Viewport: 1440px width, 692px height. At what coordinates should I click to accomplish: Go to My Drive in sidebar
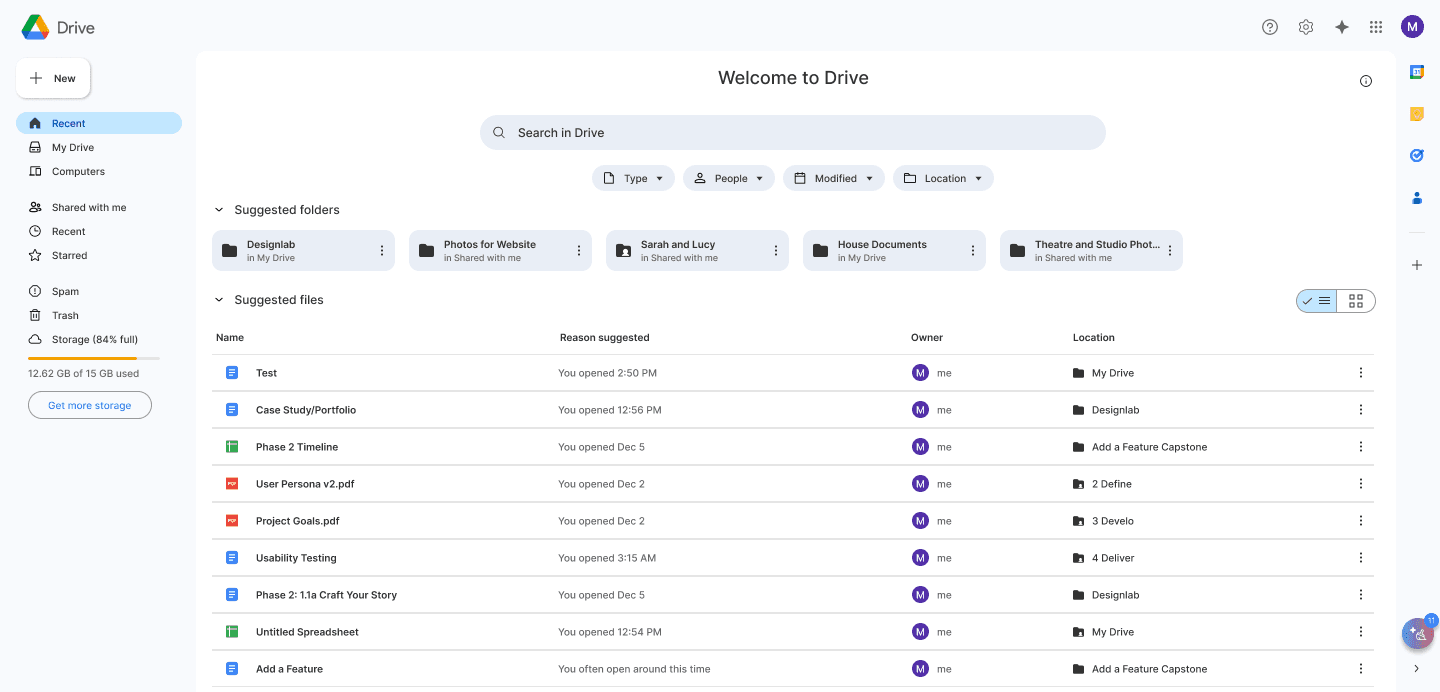pos(73,147)
